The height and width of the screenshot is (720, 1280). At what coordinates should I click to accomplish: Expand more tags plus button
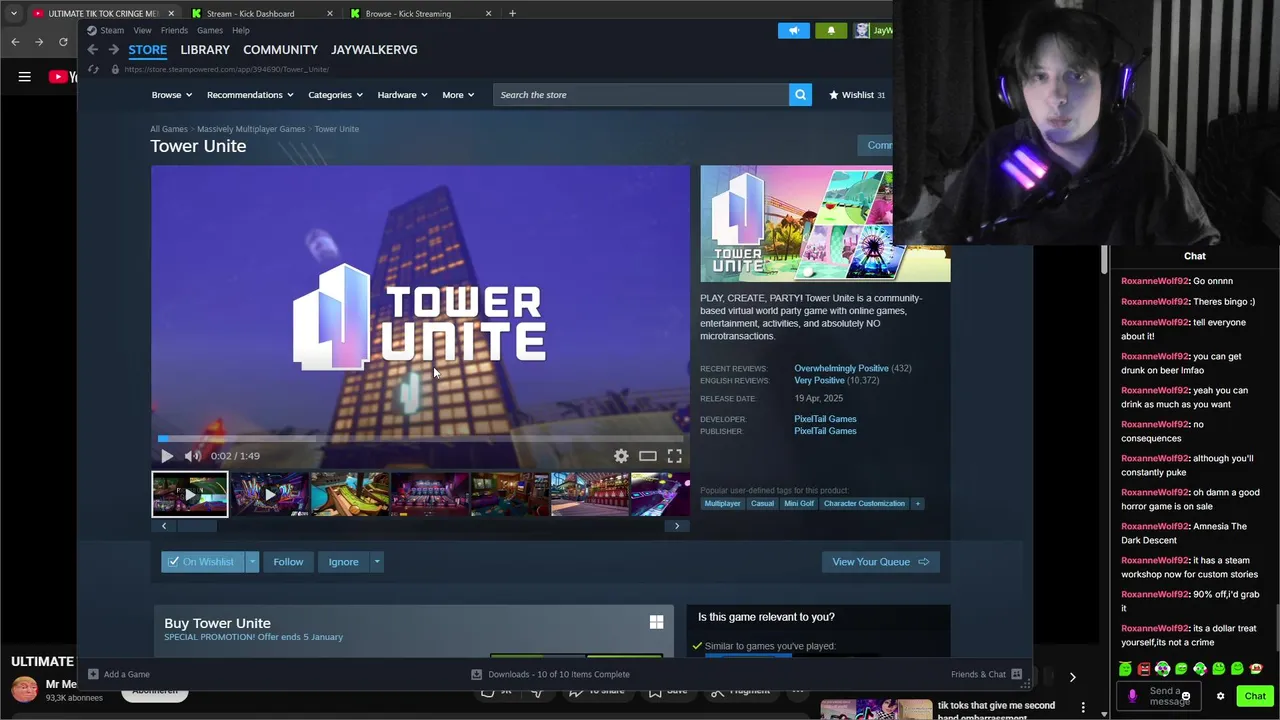[x=917, y=504]
